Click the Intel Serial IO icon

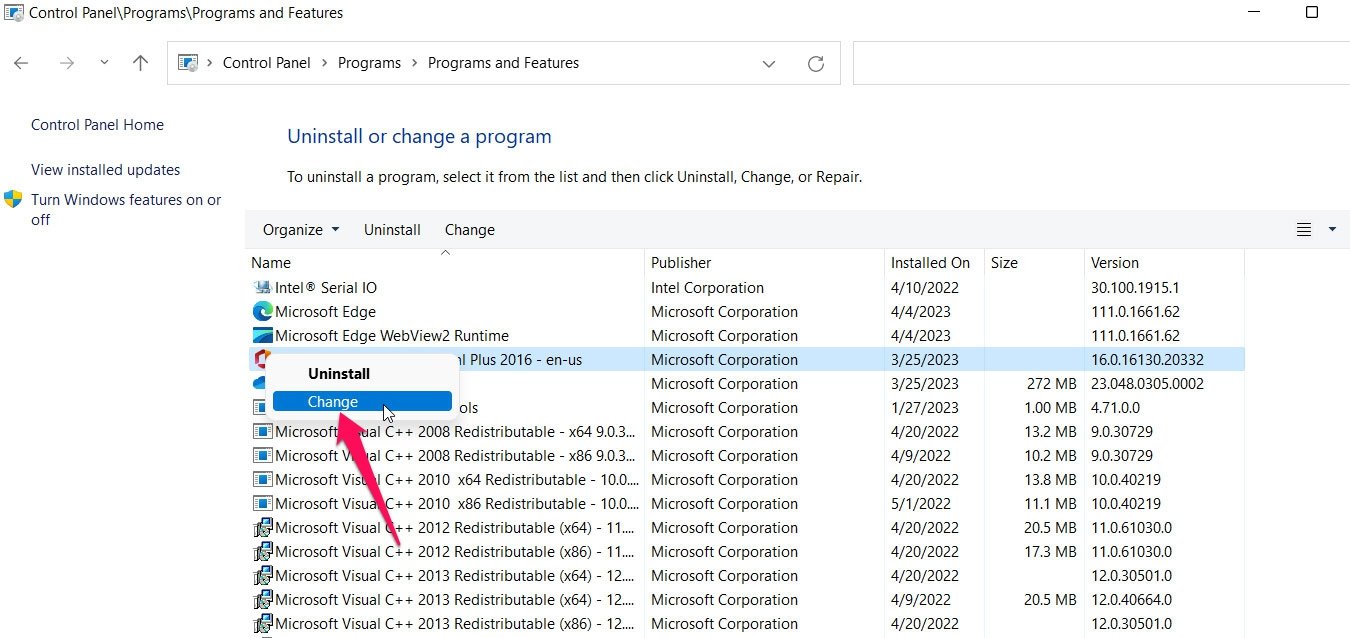point(262,288)
